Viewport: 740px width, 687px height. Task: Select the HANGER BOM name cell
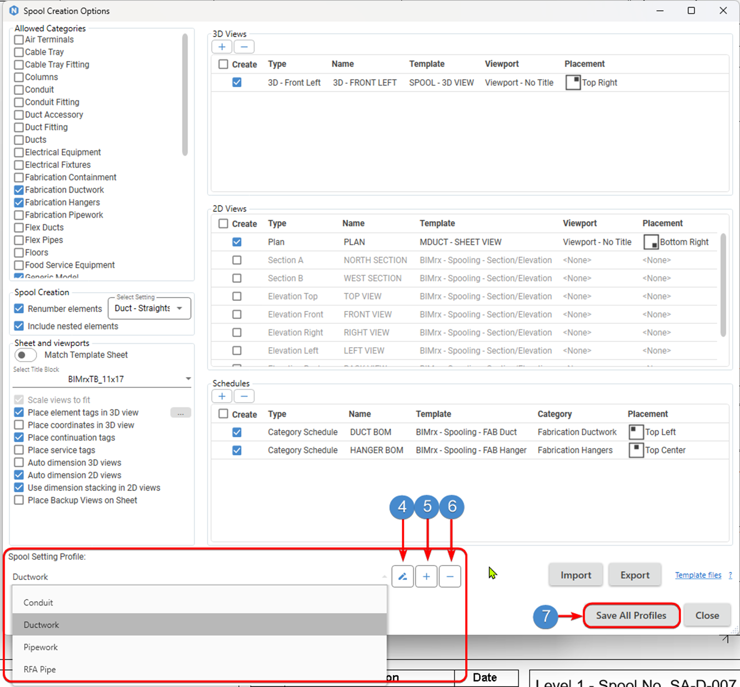coord(377,450)
